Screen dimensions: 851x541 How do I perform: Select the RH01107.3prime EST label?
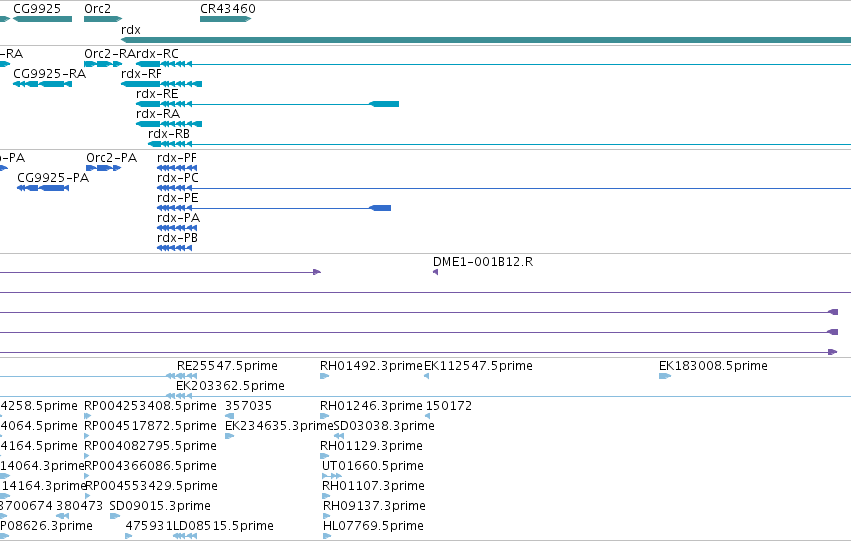(x=373, y=486)
